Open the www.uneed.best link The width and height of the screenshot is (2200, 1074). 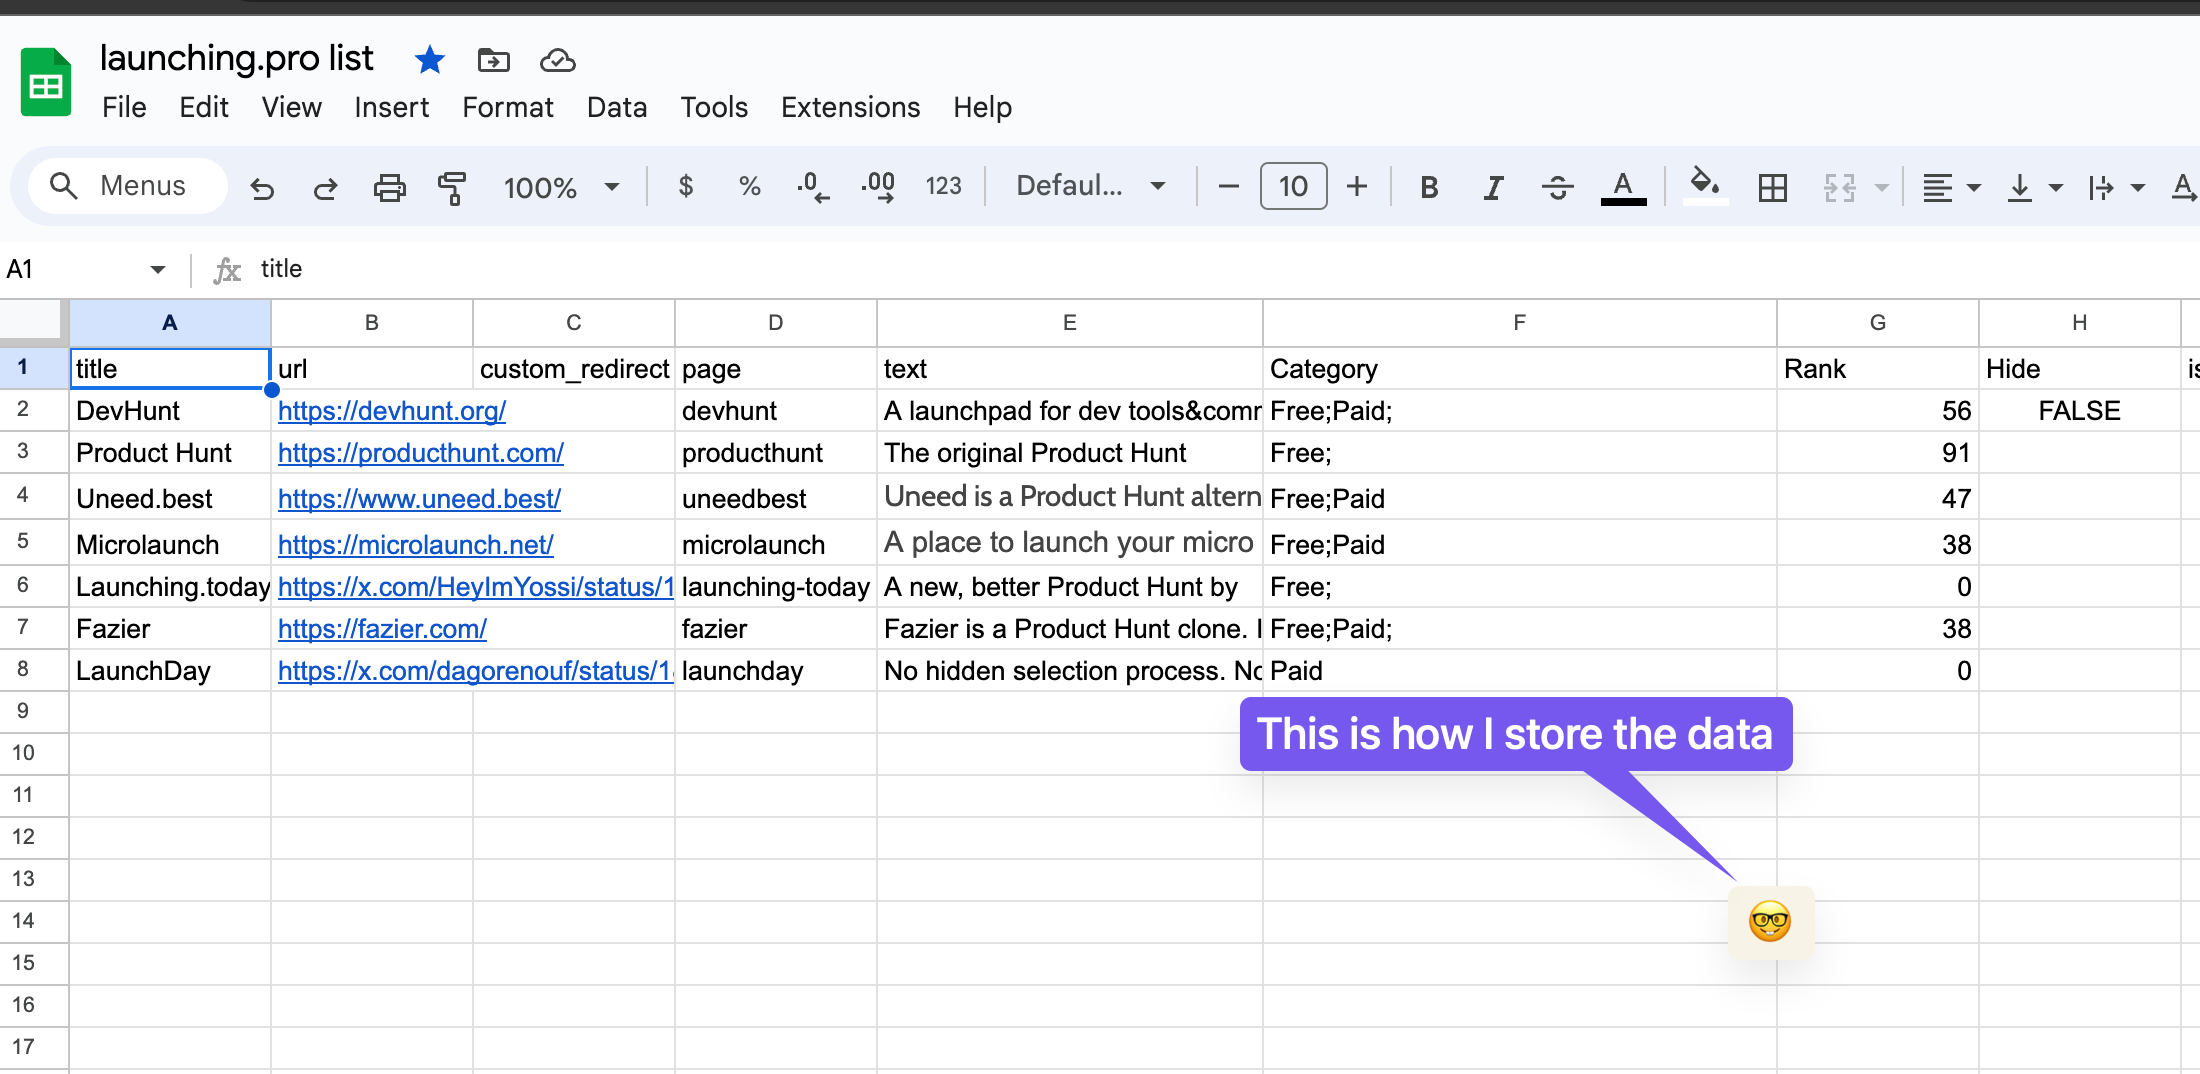tap(419, 498)
